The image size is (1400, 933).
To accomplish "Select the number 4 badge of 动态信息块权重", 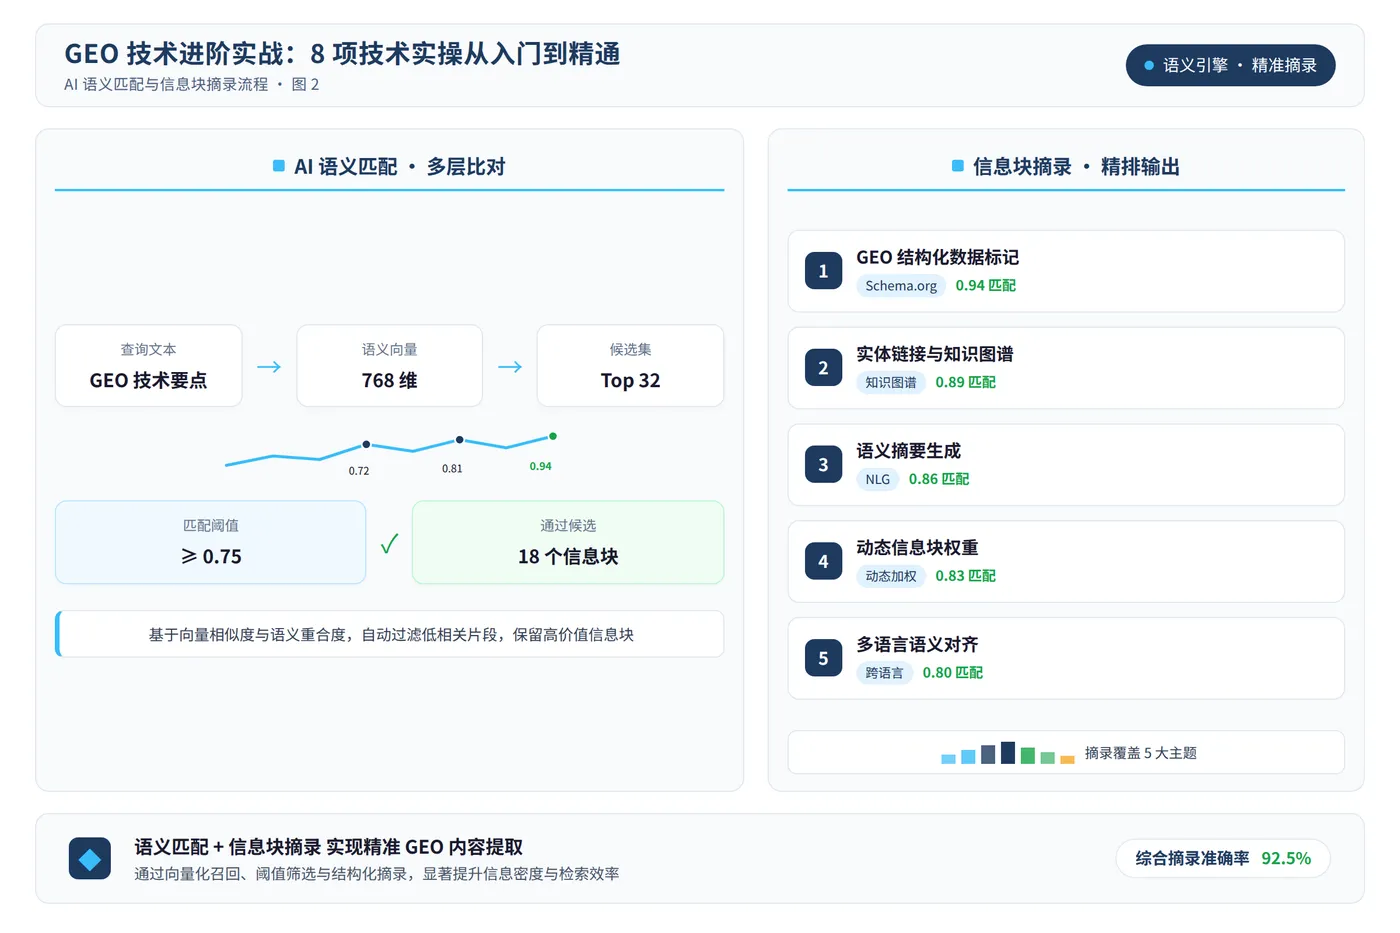I will pos(823,561).
